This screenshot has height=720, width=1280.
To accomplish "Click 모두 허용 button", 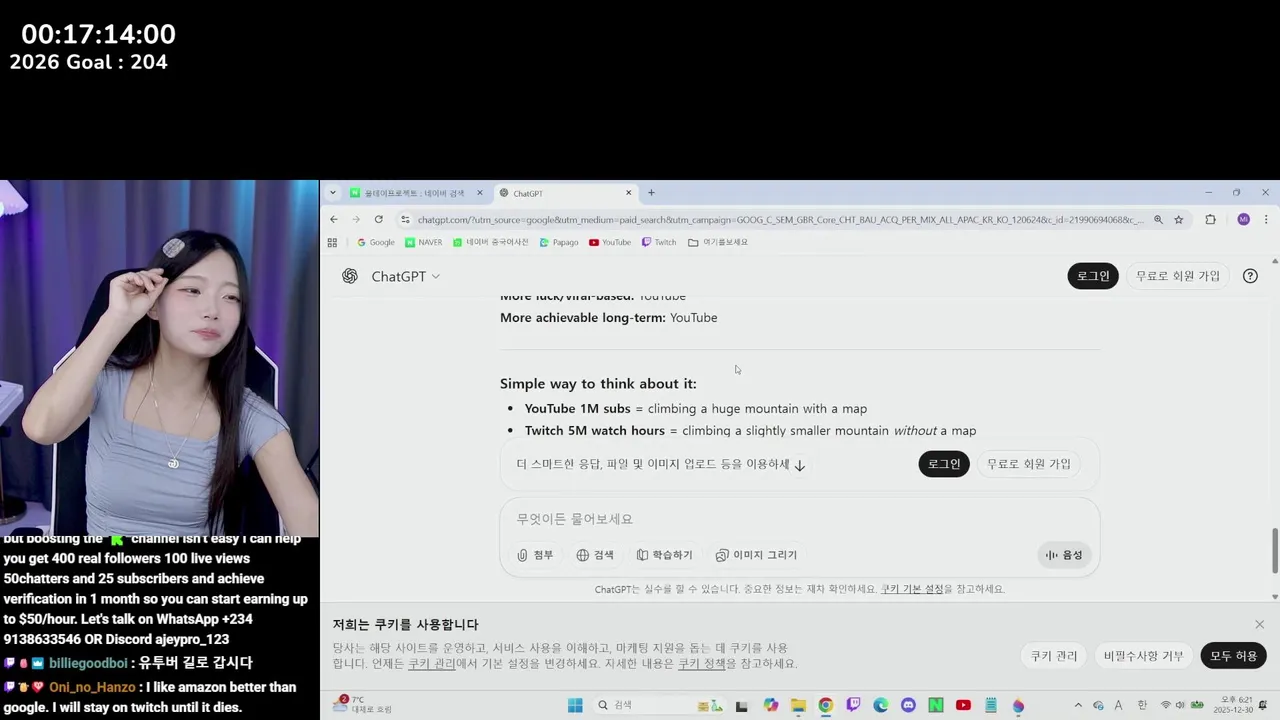I will tap(1234, 656).
